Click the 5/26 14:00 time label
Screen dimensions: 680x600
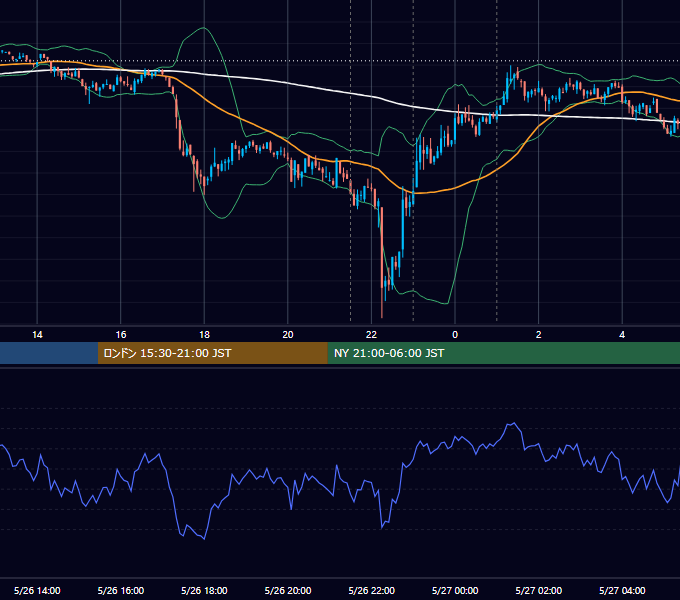click(x=37, y=590)
